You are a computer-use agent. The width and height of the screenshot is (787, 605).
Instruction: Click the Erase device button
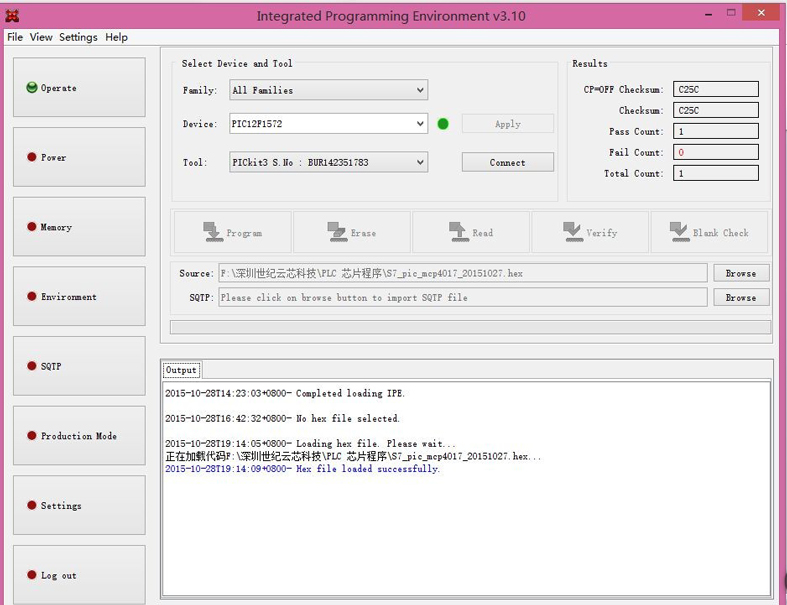point(351,232)
